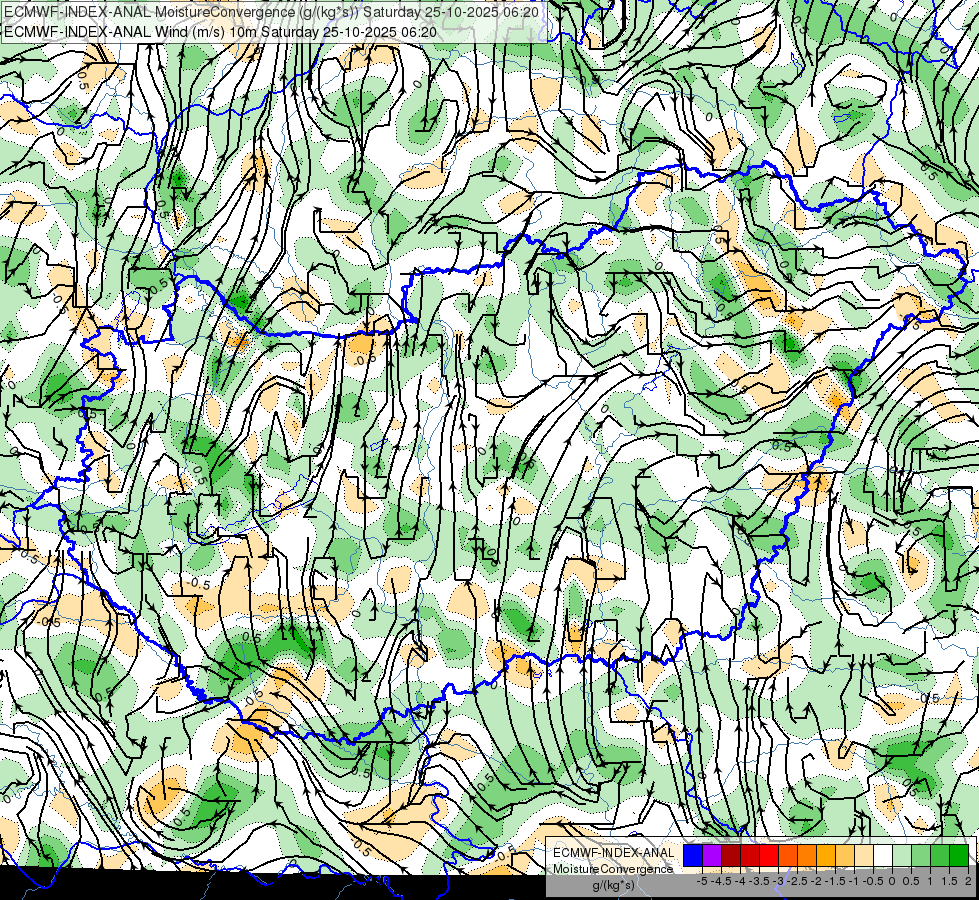
Task: Click the lightest green legend swatch from 0 to 0.5
Action: click(x=902, y=856)
